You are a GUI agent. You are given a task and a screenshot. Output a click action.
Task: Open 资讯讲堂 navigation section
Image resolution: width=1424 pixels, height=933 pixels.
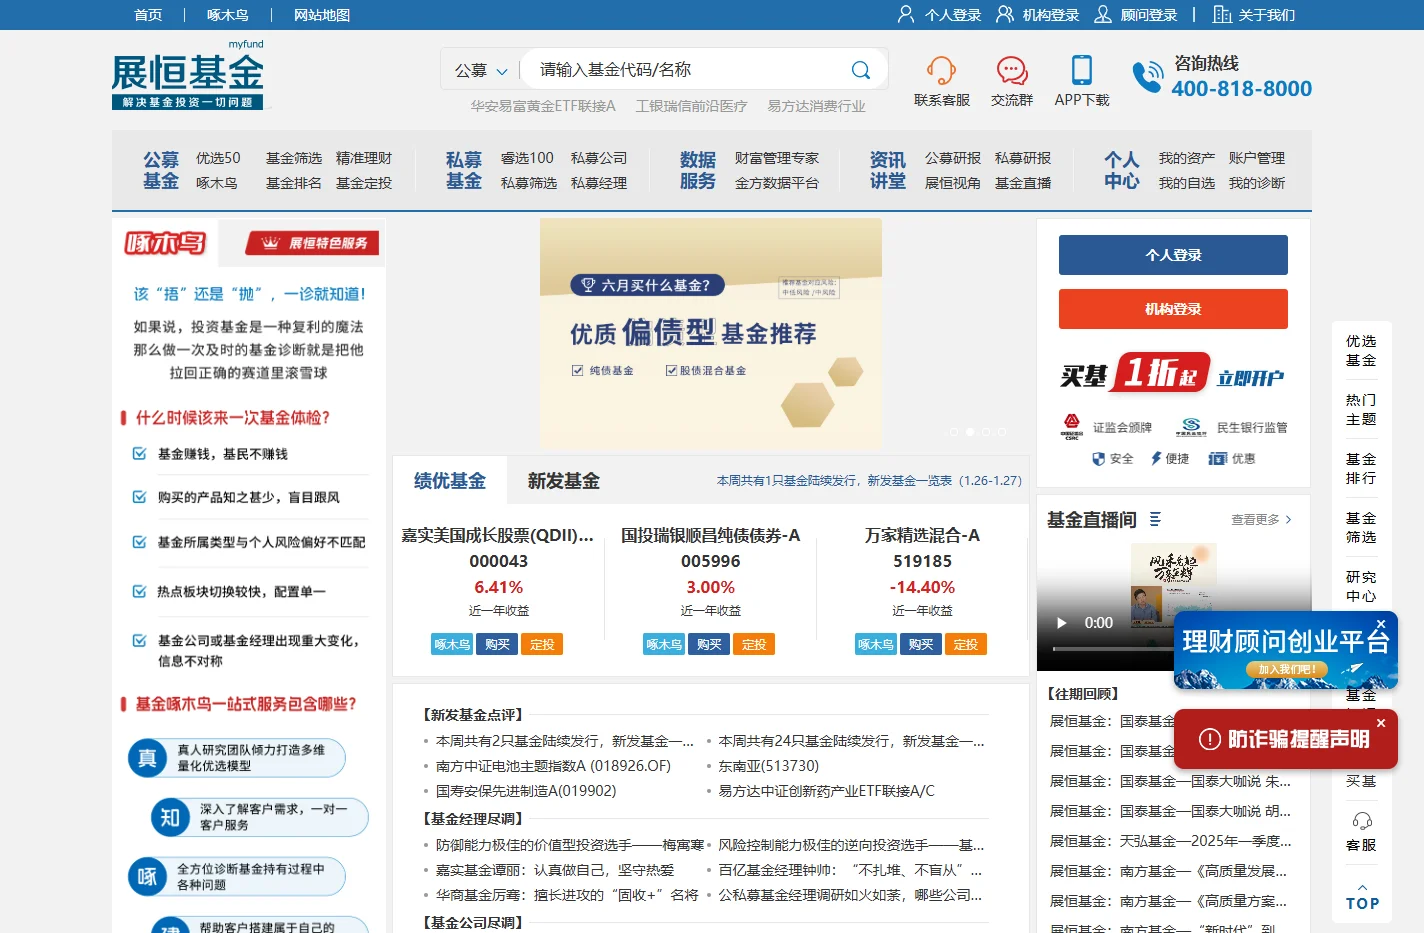[x=888, y=170]
